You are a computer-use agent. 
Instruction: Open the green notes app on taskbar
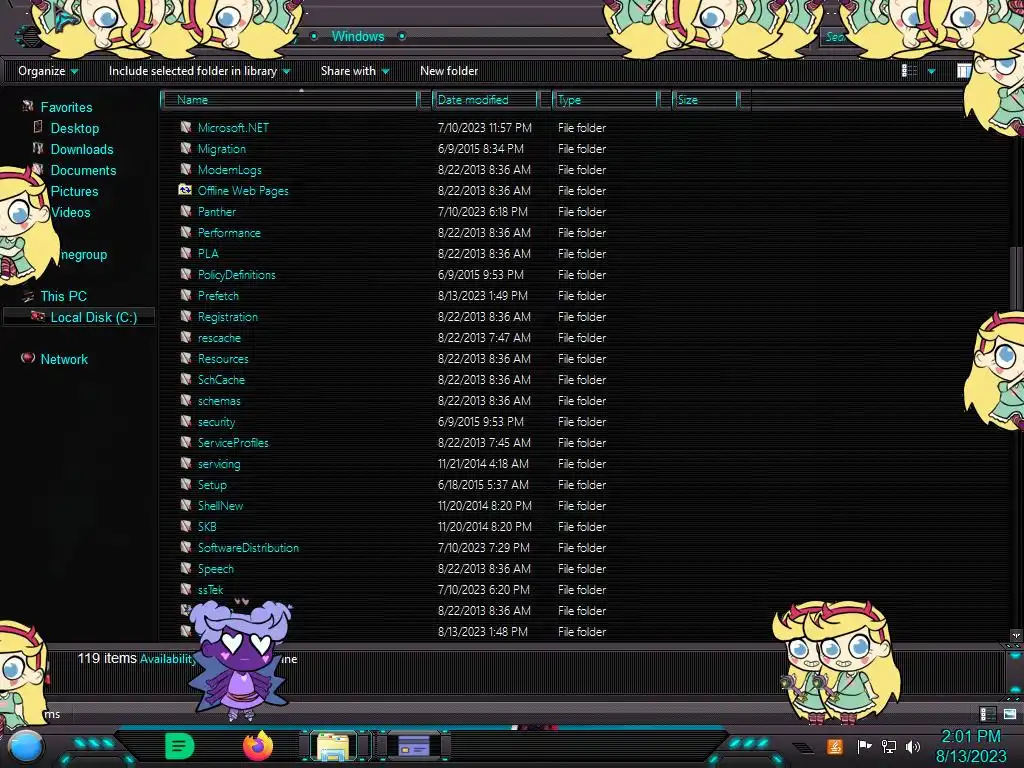[x=179, y=746]
